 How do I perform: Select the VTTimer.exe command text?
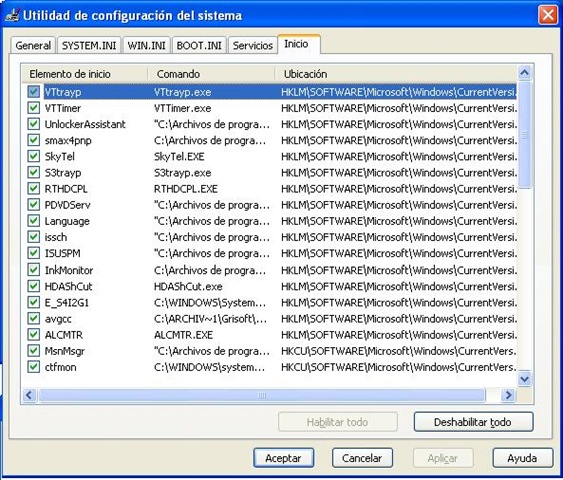(182, 108)
